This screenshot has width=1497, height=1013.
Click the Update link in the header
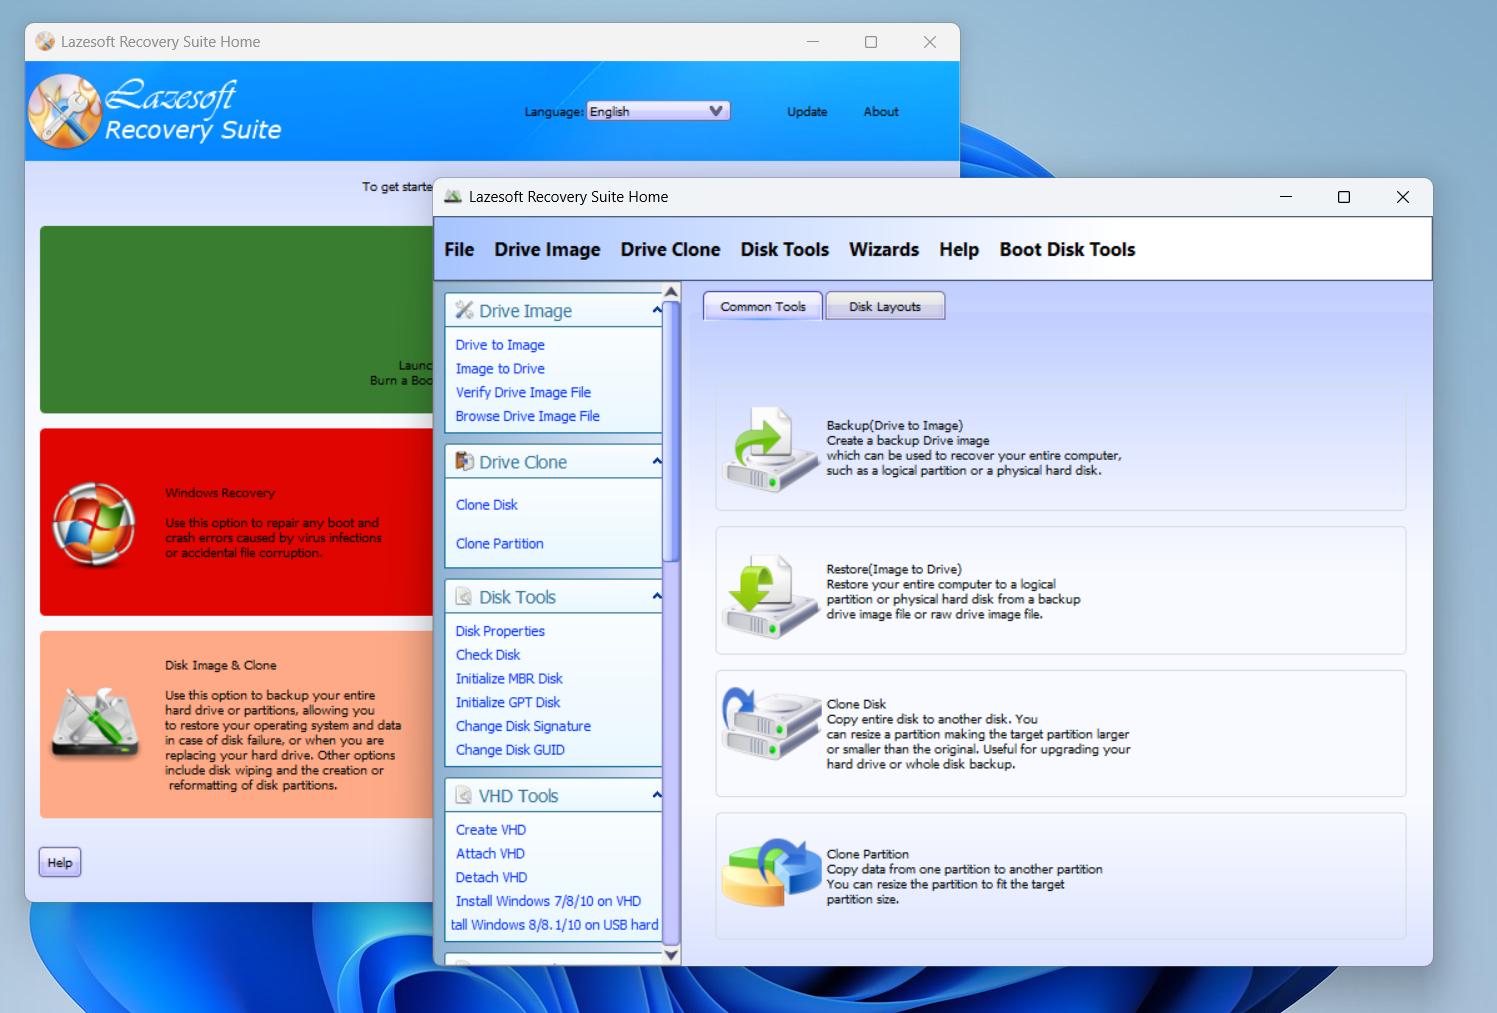click(x=806, y=112)
